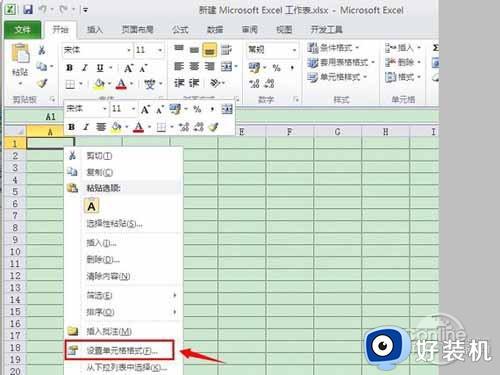Toggle Underline in the ribbon font group
Image resolution: width=500 pixels, height=375 pixels.
point(100,68)
